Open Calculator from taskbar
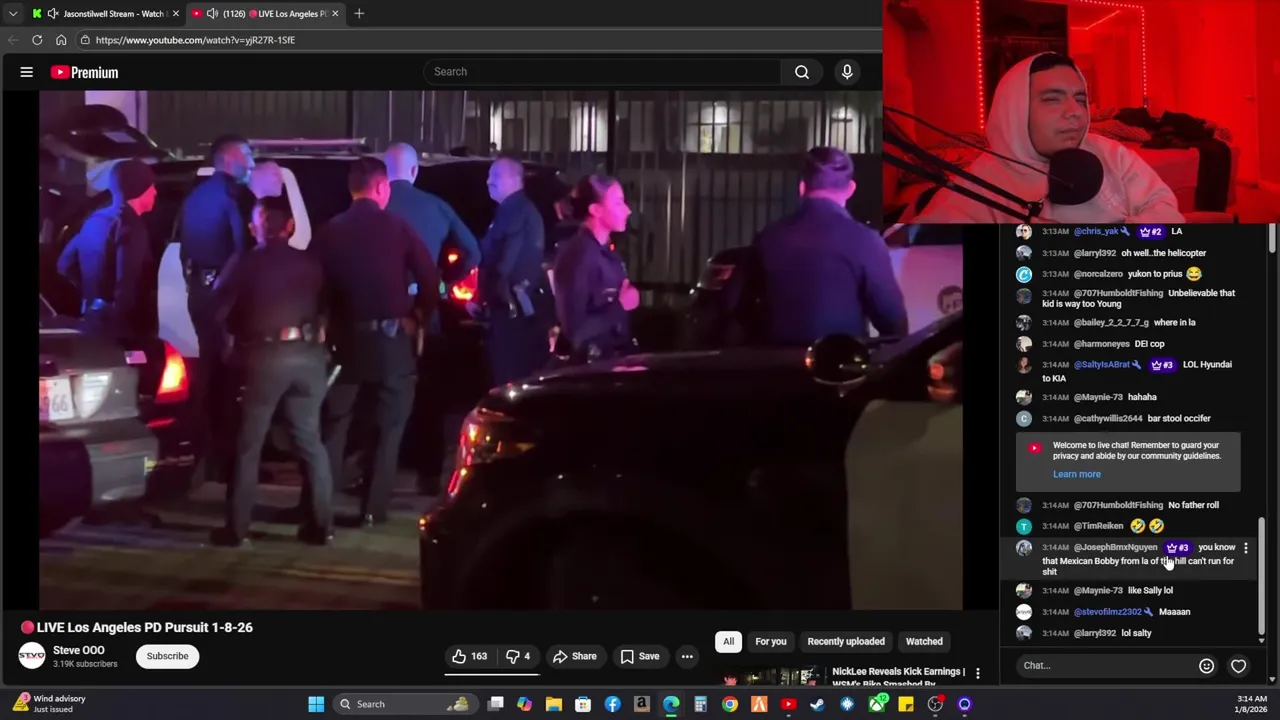 coord(700,704)
